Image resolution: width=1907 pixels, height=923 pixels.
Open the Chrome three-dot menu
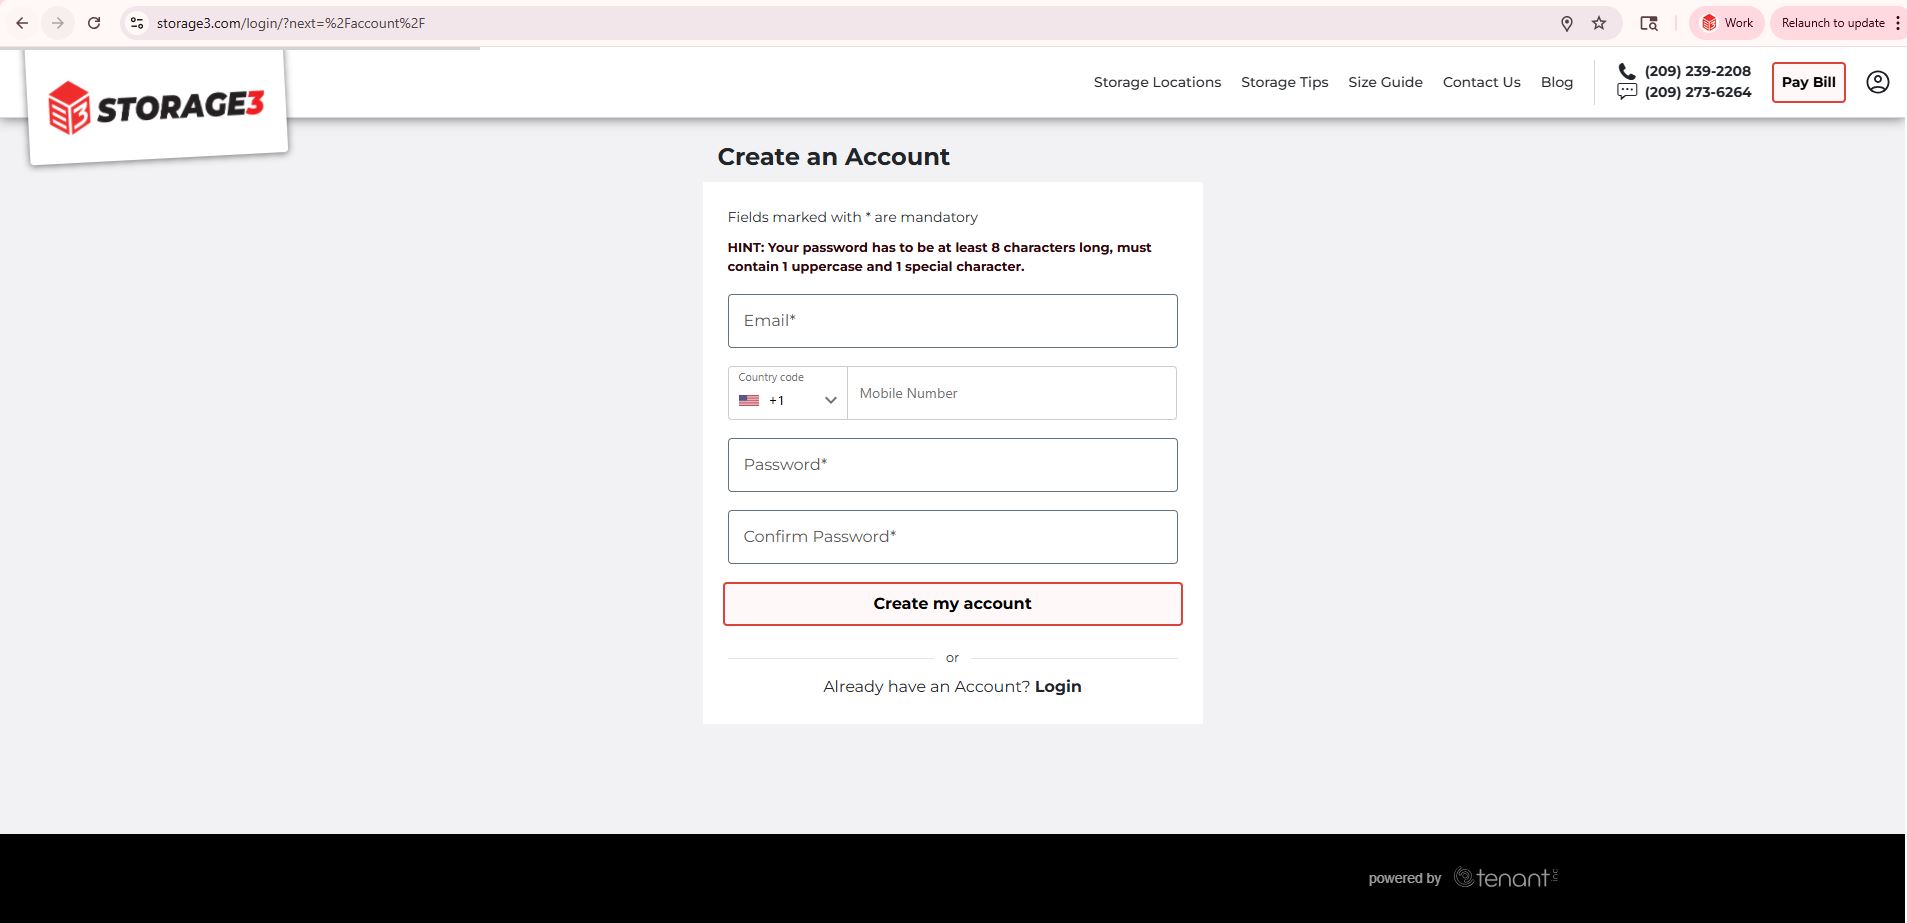[x=1897, y=23]
